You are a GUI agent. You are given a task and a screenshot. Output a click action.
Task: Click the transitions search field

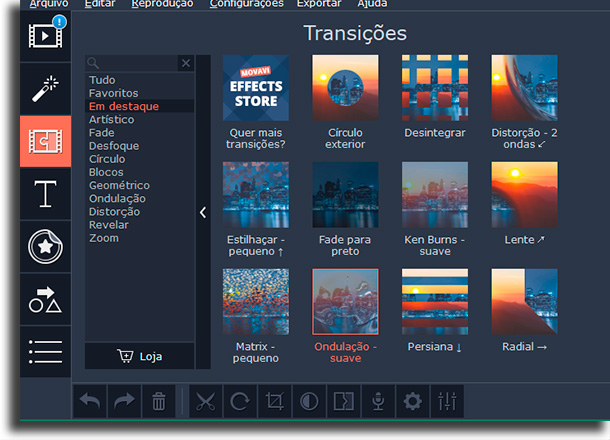pyautogui.click(x=131, y=63)
